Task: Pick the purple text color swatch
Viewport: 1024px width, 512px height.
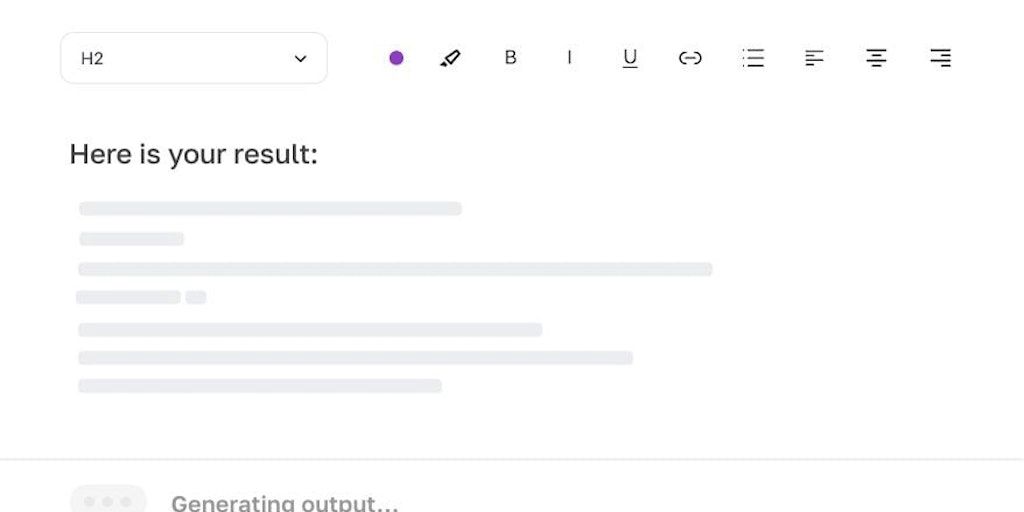Action: click(x=396, y=58)
